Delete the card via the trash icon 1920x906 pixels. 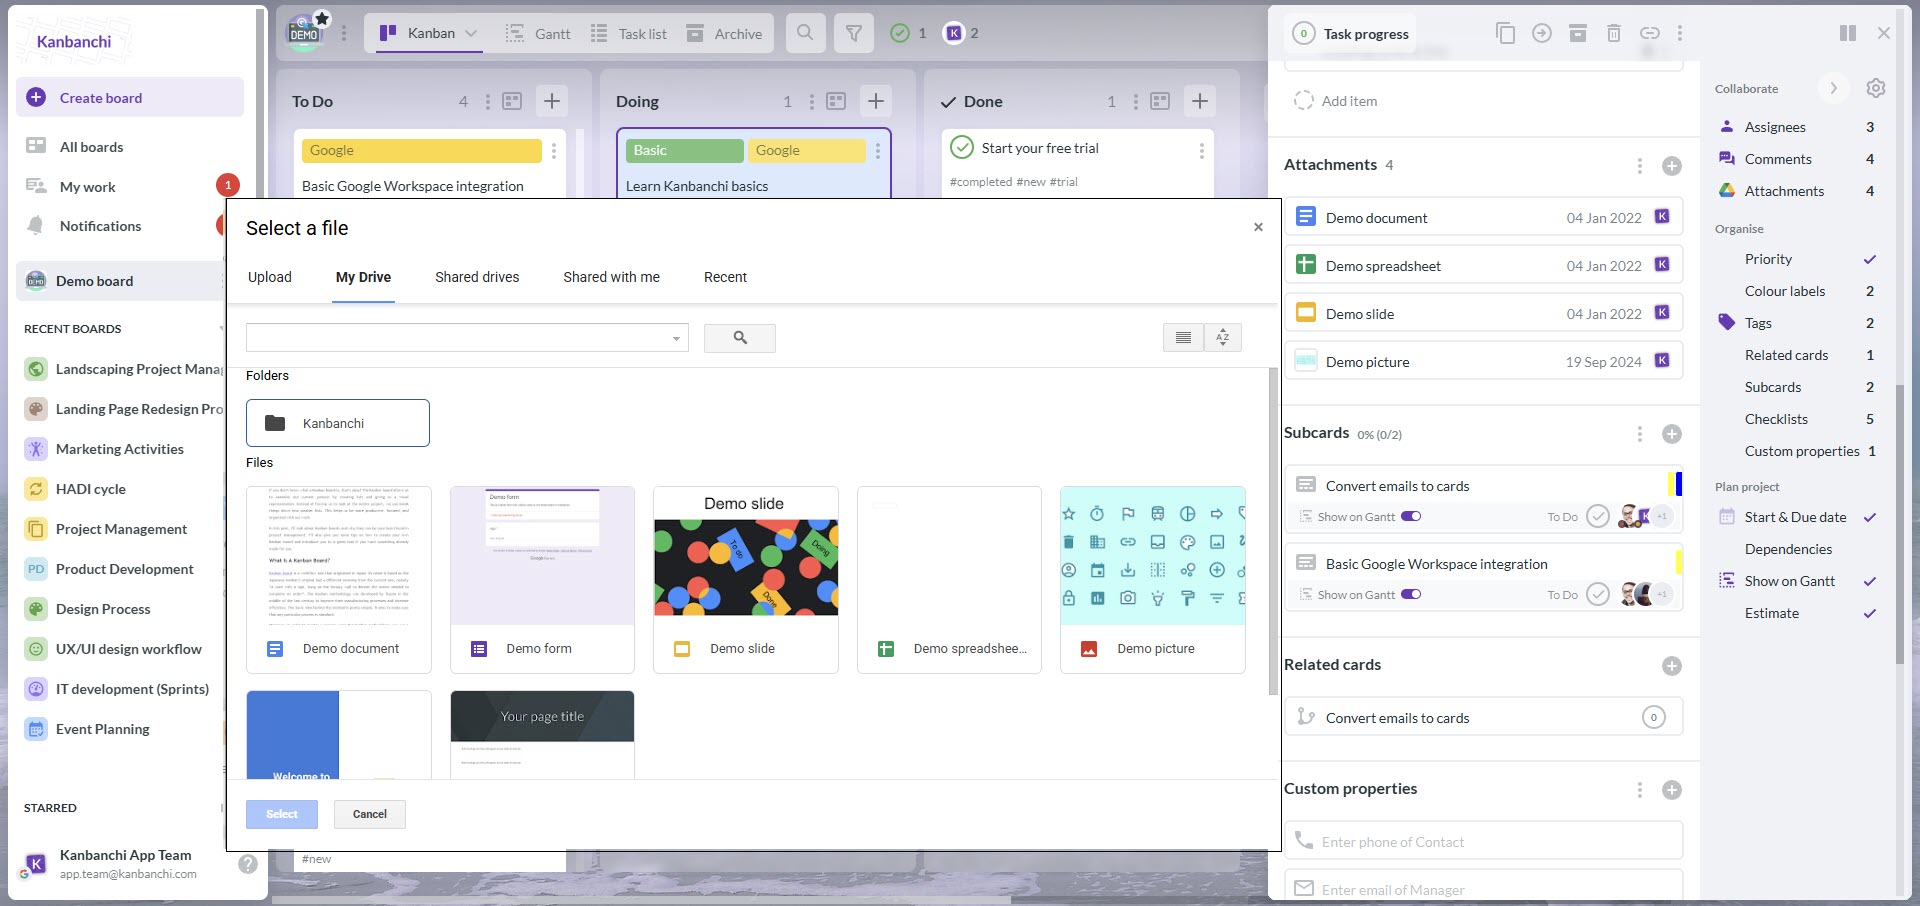coord(1613,33)
